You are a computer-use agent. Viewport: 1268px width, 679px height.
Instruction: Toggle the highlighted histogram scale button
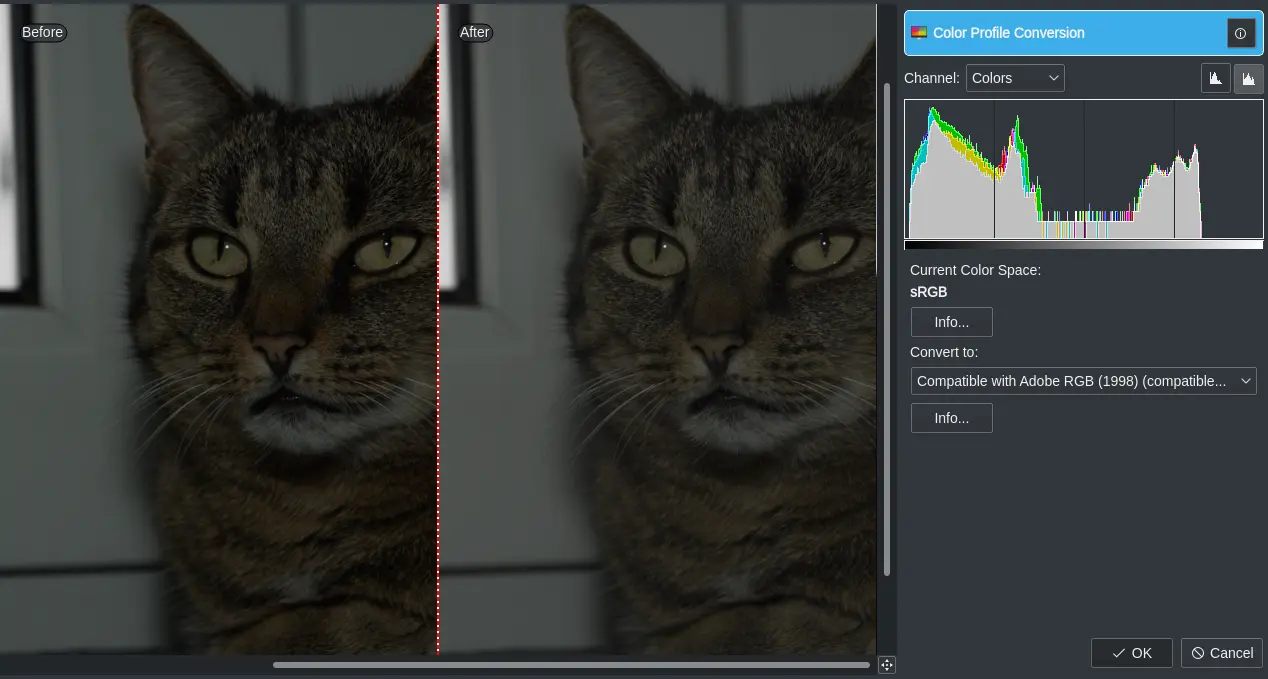point(1249,77)
